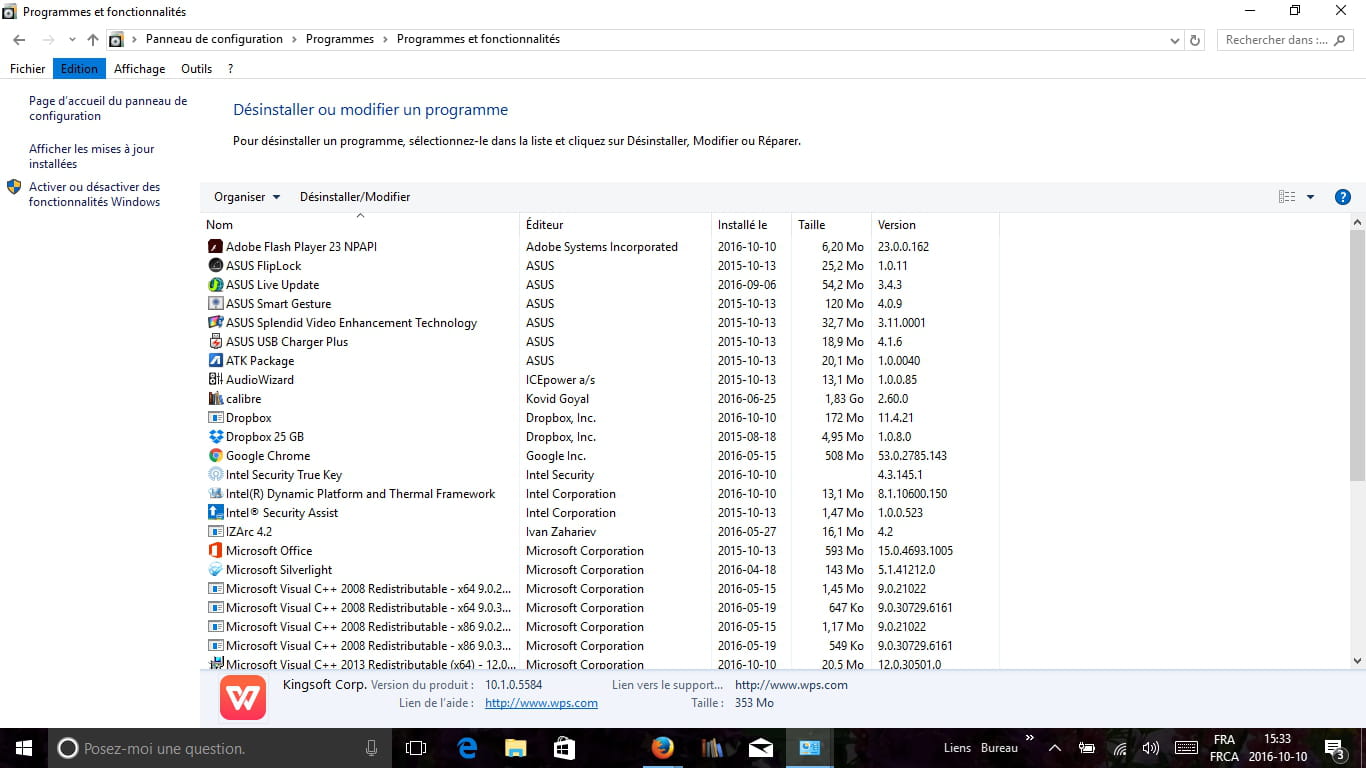Screen dimensions: 1366x768
Task: Click the Rechercher search field
Action: [x=1284, y=40]
